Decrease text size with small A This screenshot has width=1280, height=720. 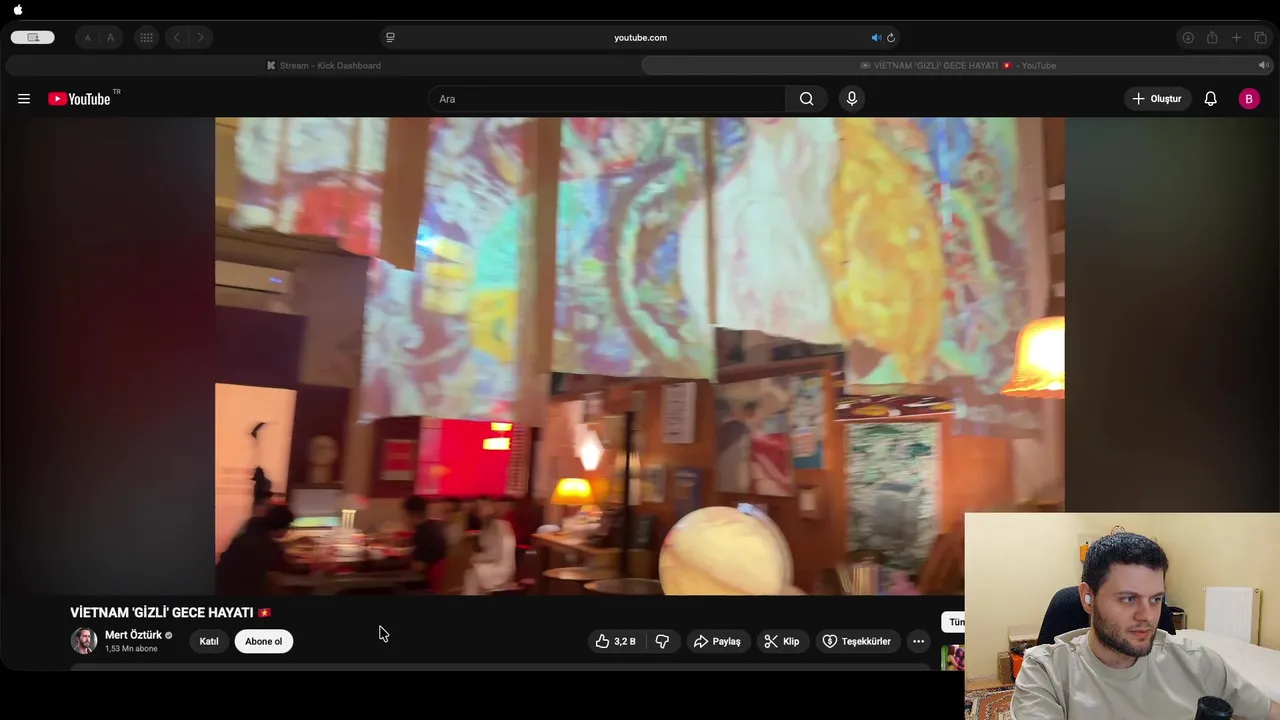[87, 38]
